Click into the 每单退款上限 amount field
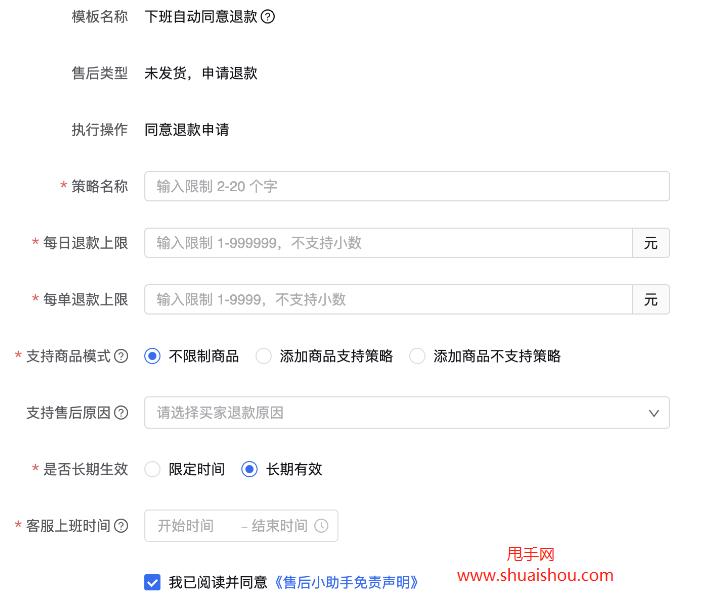Screen dimensions: 702x609 (x=388, y=300)
